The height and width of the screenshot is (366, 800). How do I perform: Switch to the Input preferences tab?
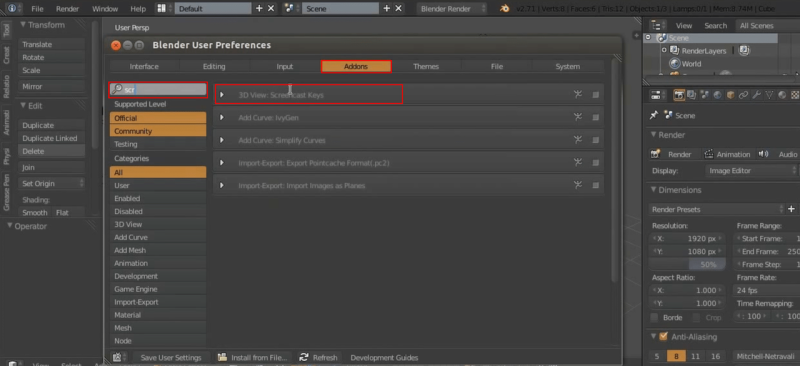[x=285, y=66]
